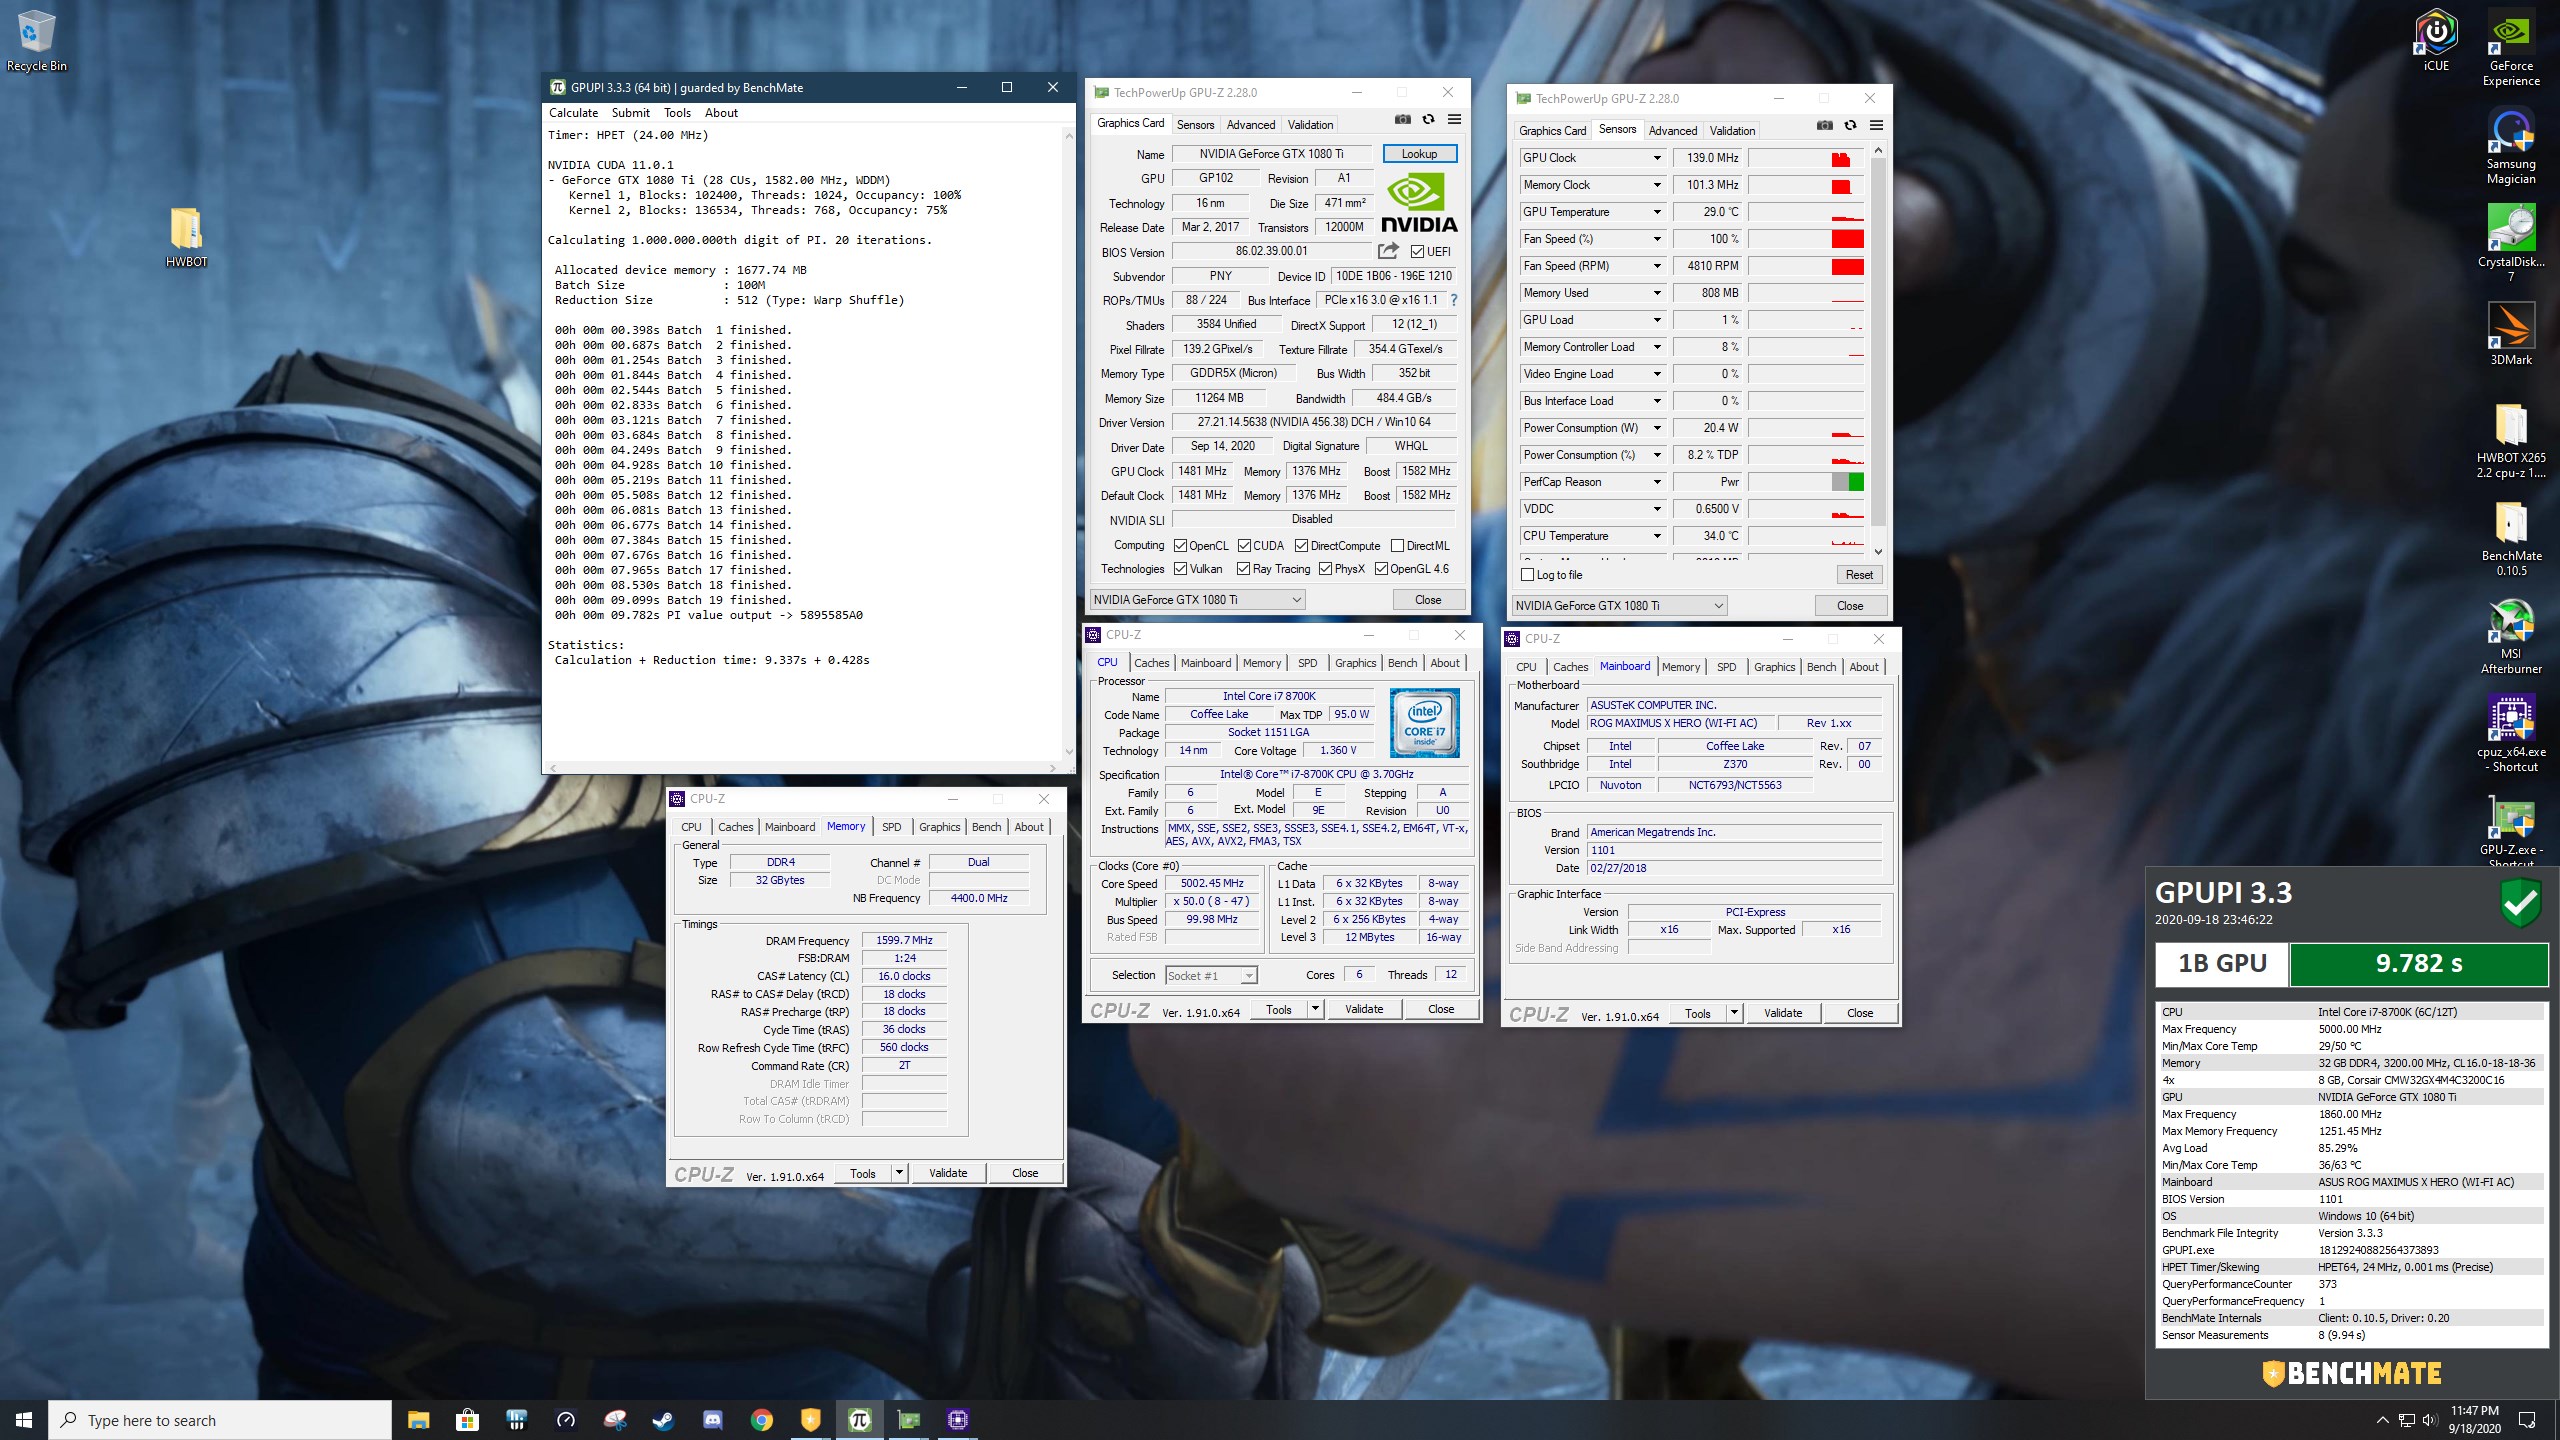Screen dimensions: 2560x1440
Task: Open cpuz_x64.exe shortcut
Action: coord(2510,734)
